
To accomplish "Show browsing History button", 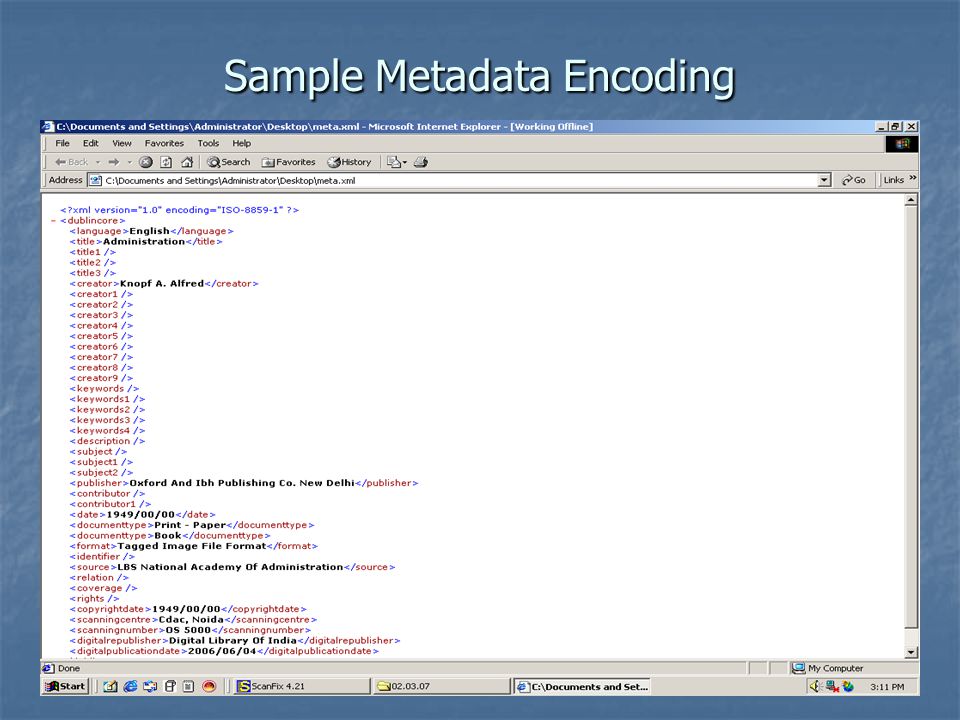I will click(x=349, y=162).
